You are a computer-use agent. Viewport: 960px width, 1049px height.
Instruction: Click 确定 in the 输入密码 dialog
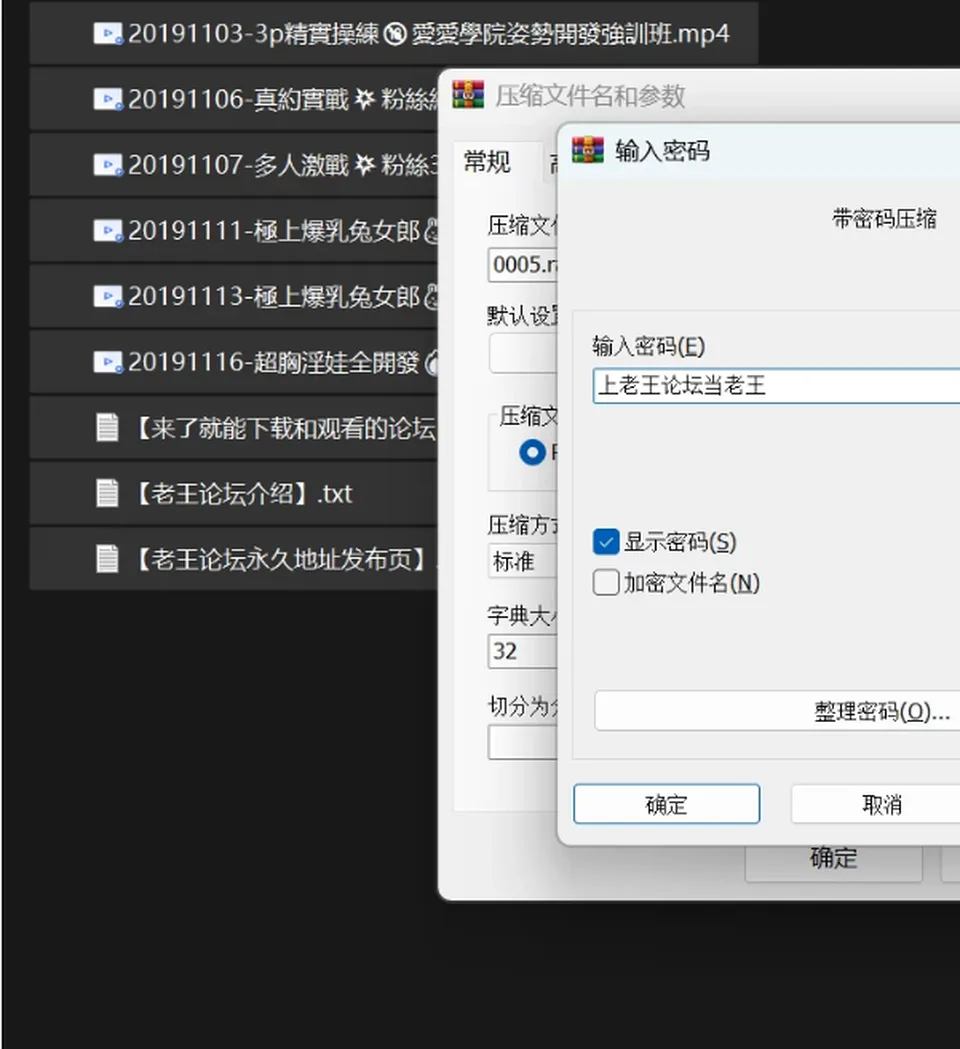coord(666,804)
